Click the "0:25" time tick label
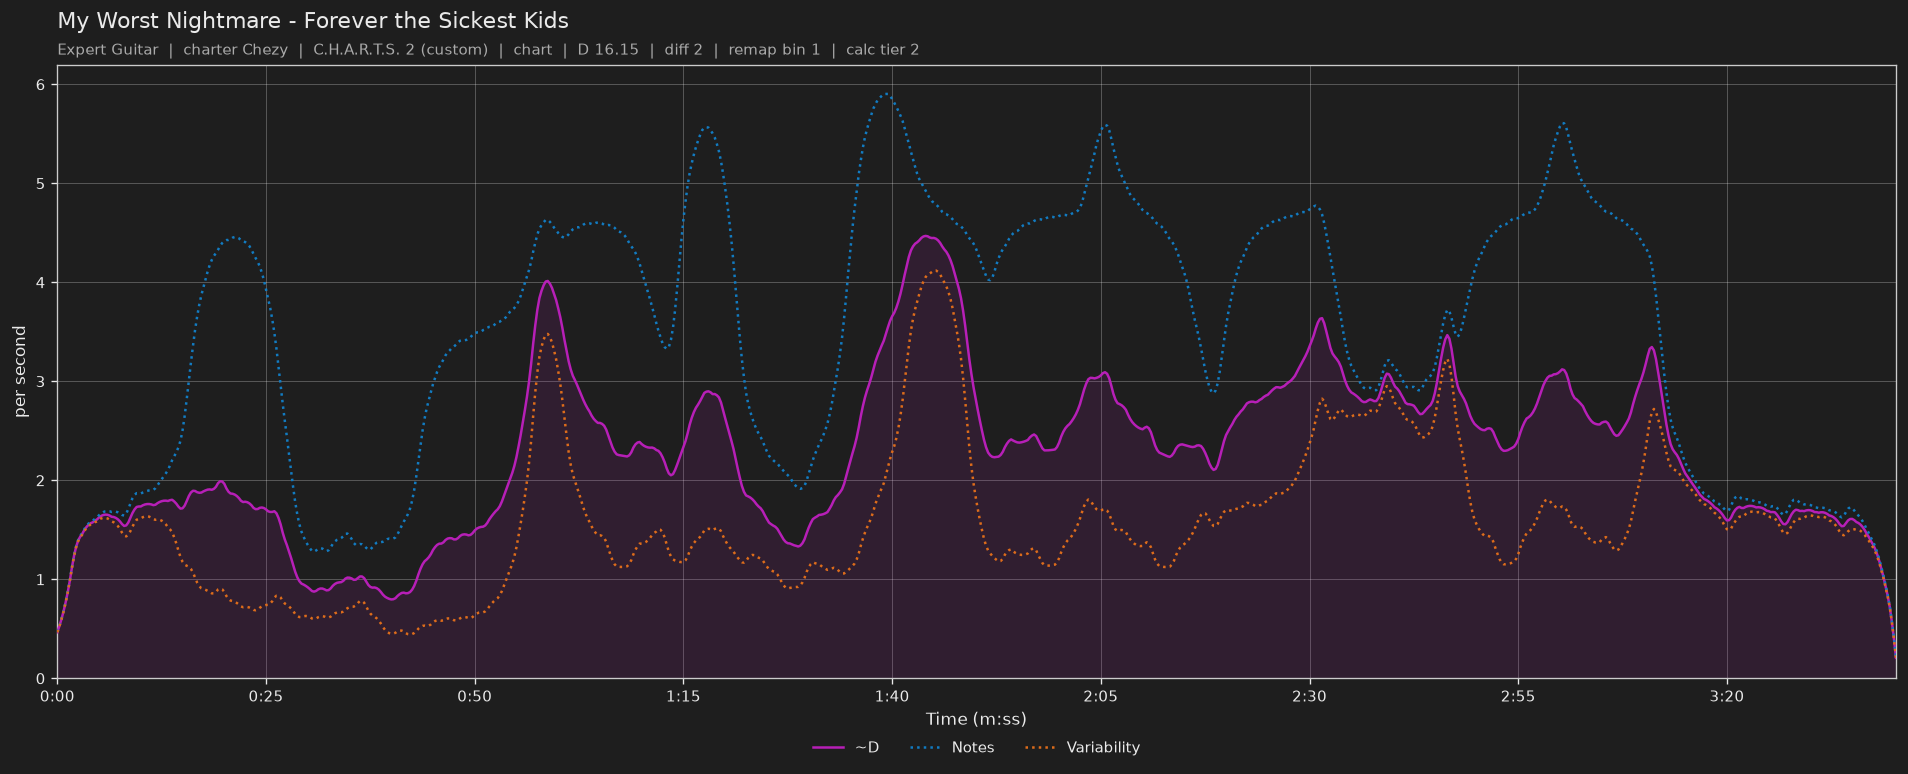The width and height of the screenshot is (1908, 774). [266, 696]
